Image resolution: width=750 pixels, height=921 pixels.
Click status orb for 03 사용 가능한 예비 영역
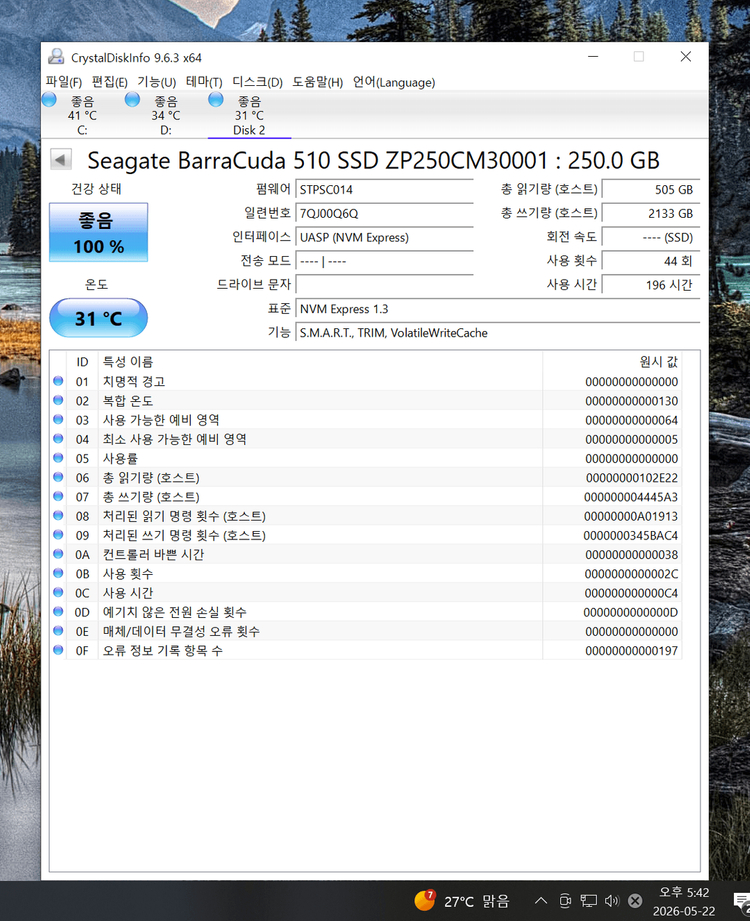pyautogui.click(x=58, y=419)
